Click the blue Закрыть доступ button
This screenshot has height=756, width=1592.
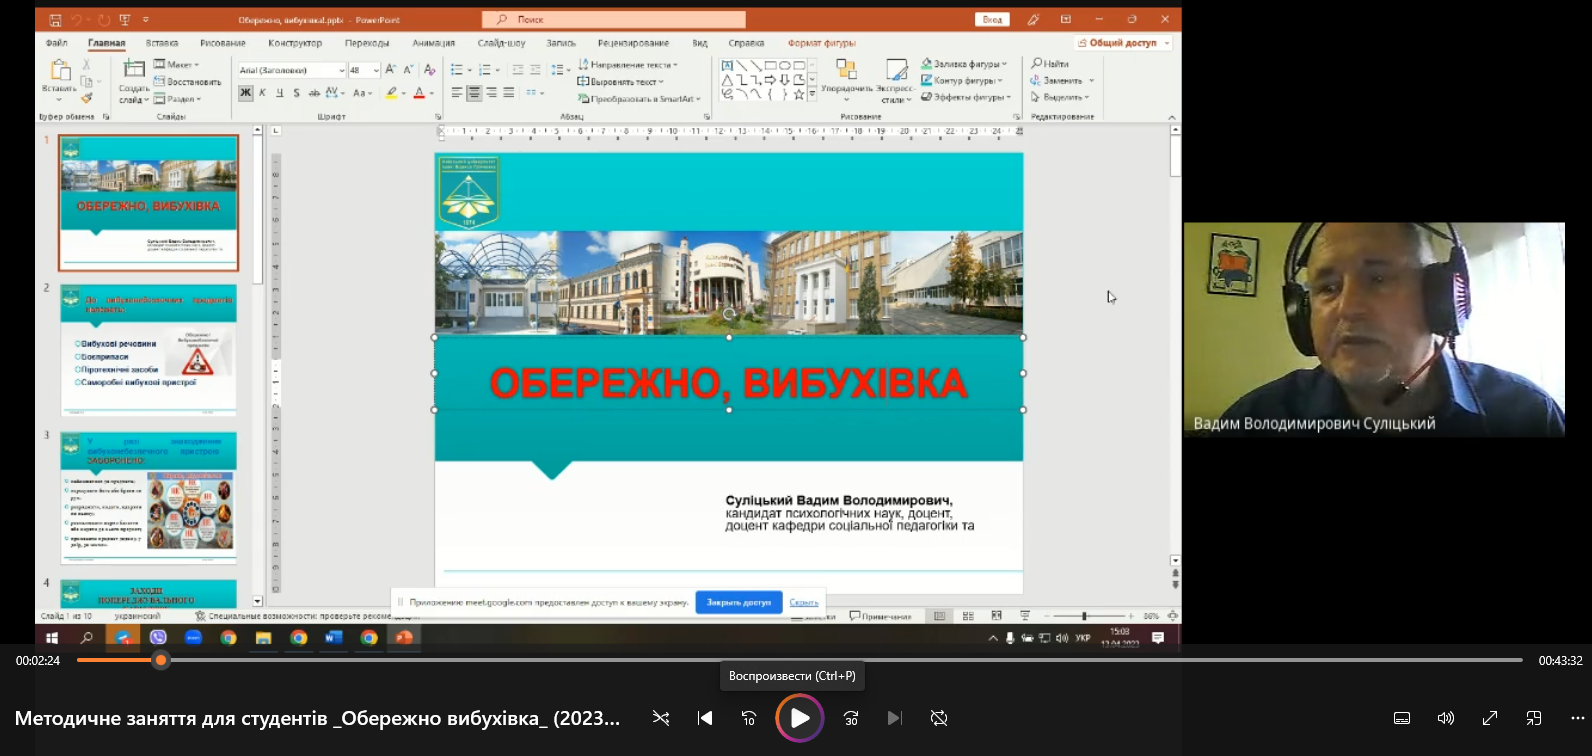pyautogui.click(x=738, y=602)
